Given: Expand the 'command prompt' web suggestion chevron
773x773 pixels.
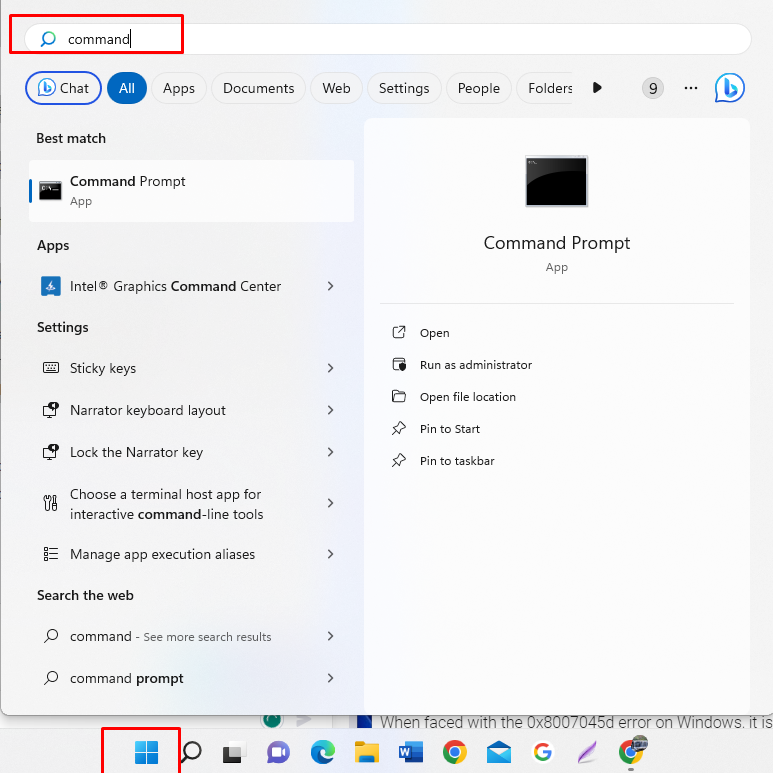Looking at the screenshot, I should coord(330,678).
